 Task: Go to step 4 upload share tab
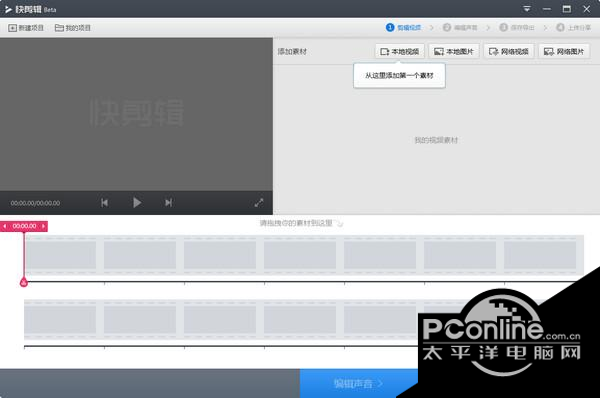coord(574,28)
